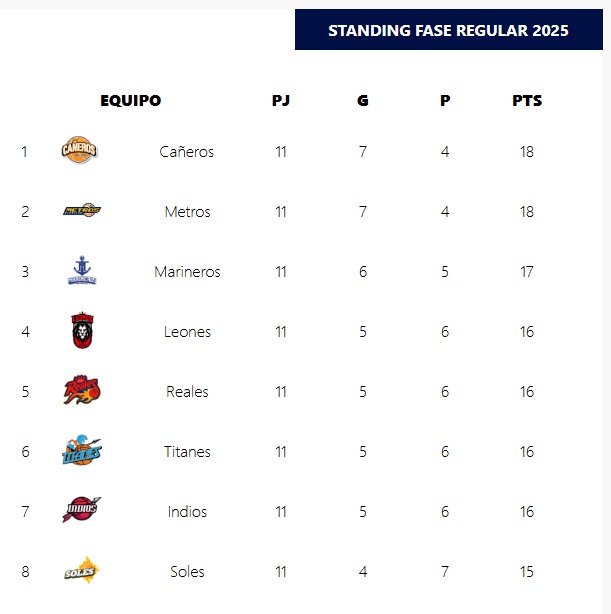611x614 pixels.
Task: Click the G wins column header
Action: point(363,101)
